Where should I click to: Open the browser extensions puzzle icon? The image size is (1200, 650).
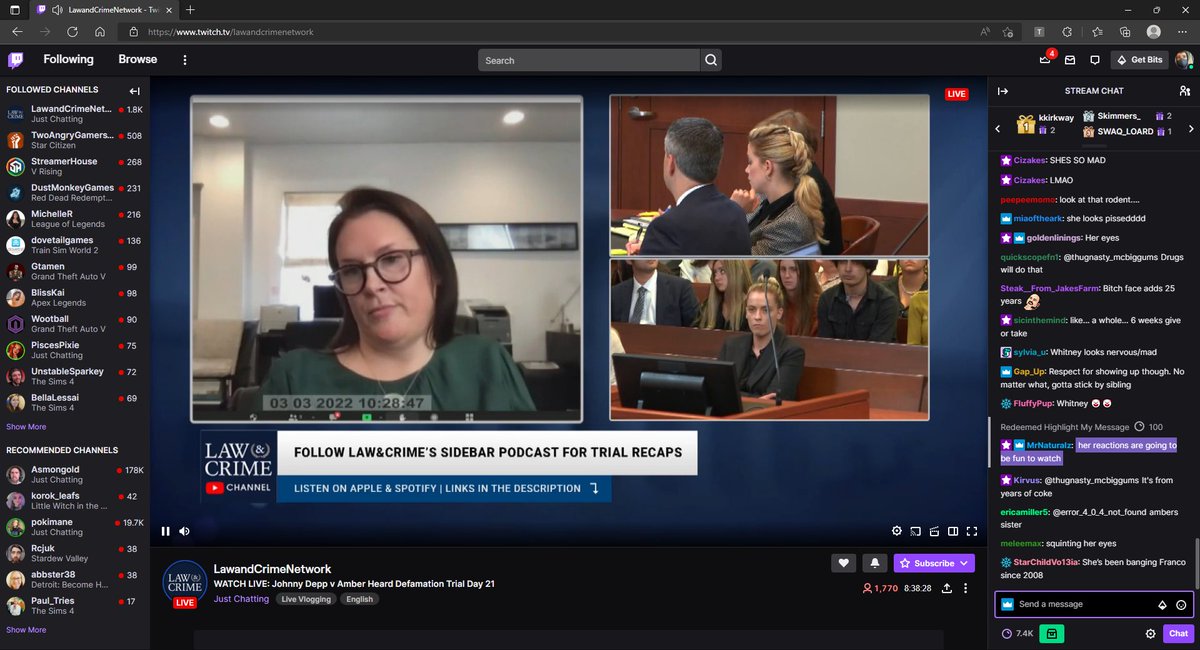[1068, 31]
